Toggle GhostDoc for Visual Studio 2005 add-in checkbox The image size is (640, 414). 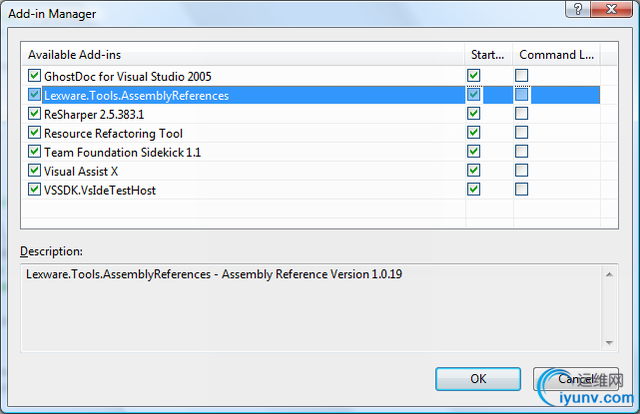pos(34,76)
